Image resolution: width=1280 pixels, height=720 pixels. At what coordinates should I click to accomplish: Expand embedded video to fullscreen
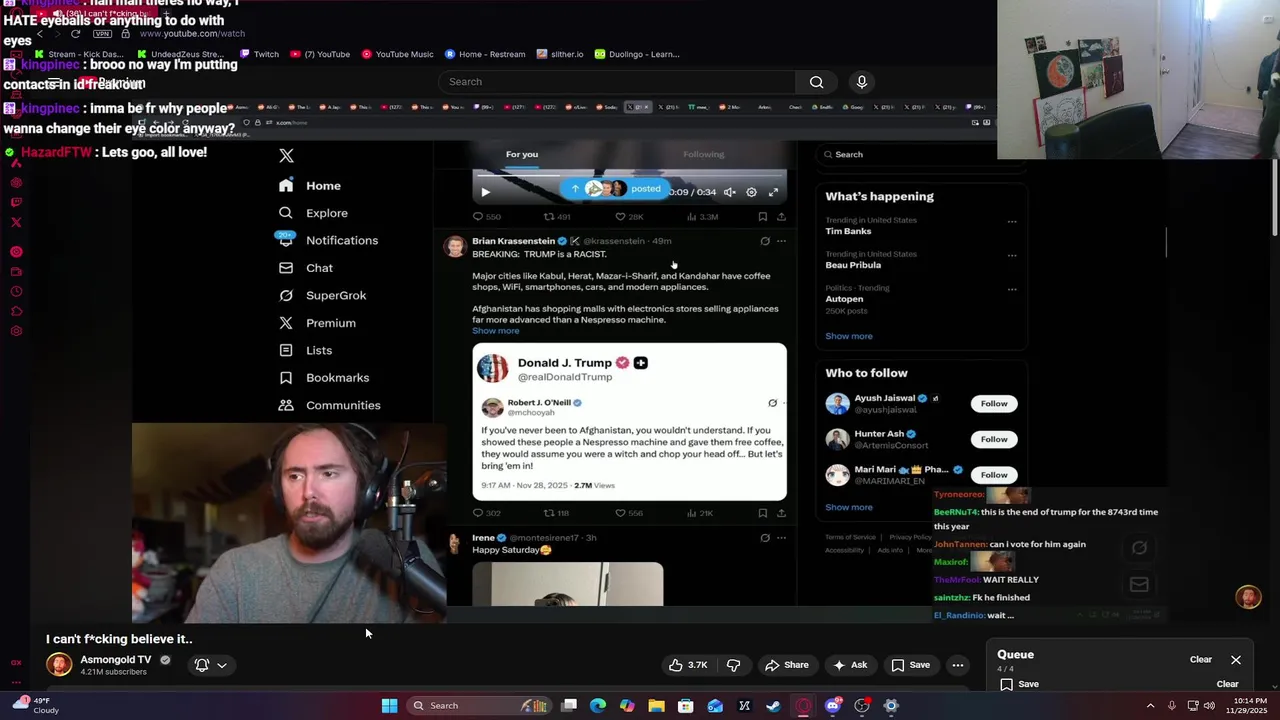coord(773,192)
